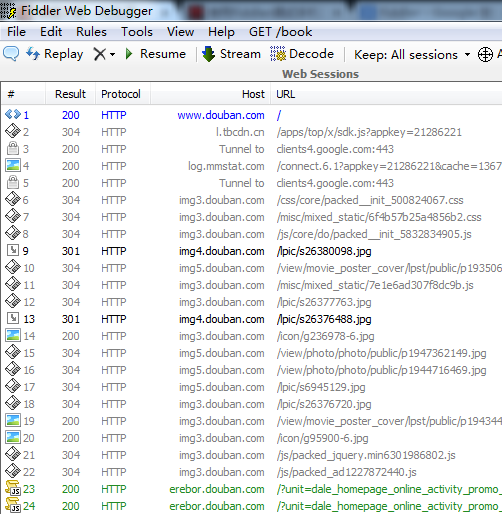Select session 23 JS script icon
The height and width of the screenshot is (514, 502).
[x=13, y=489]
